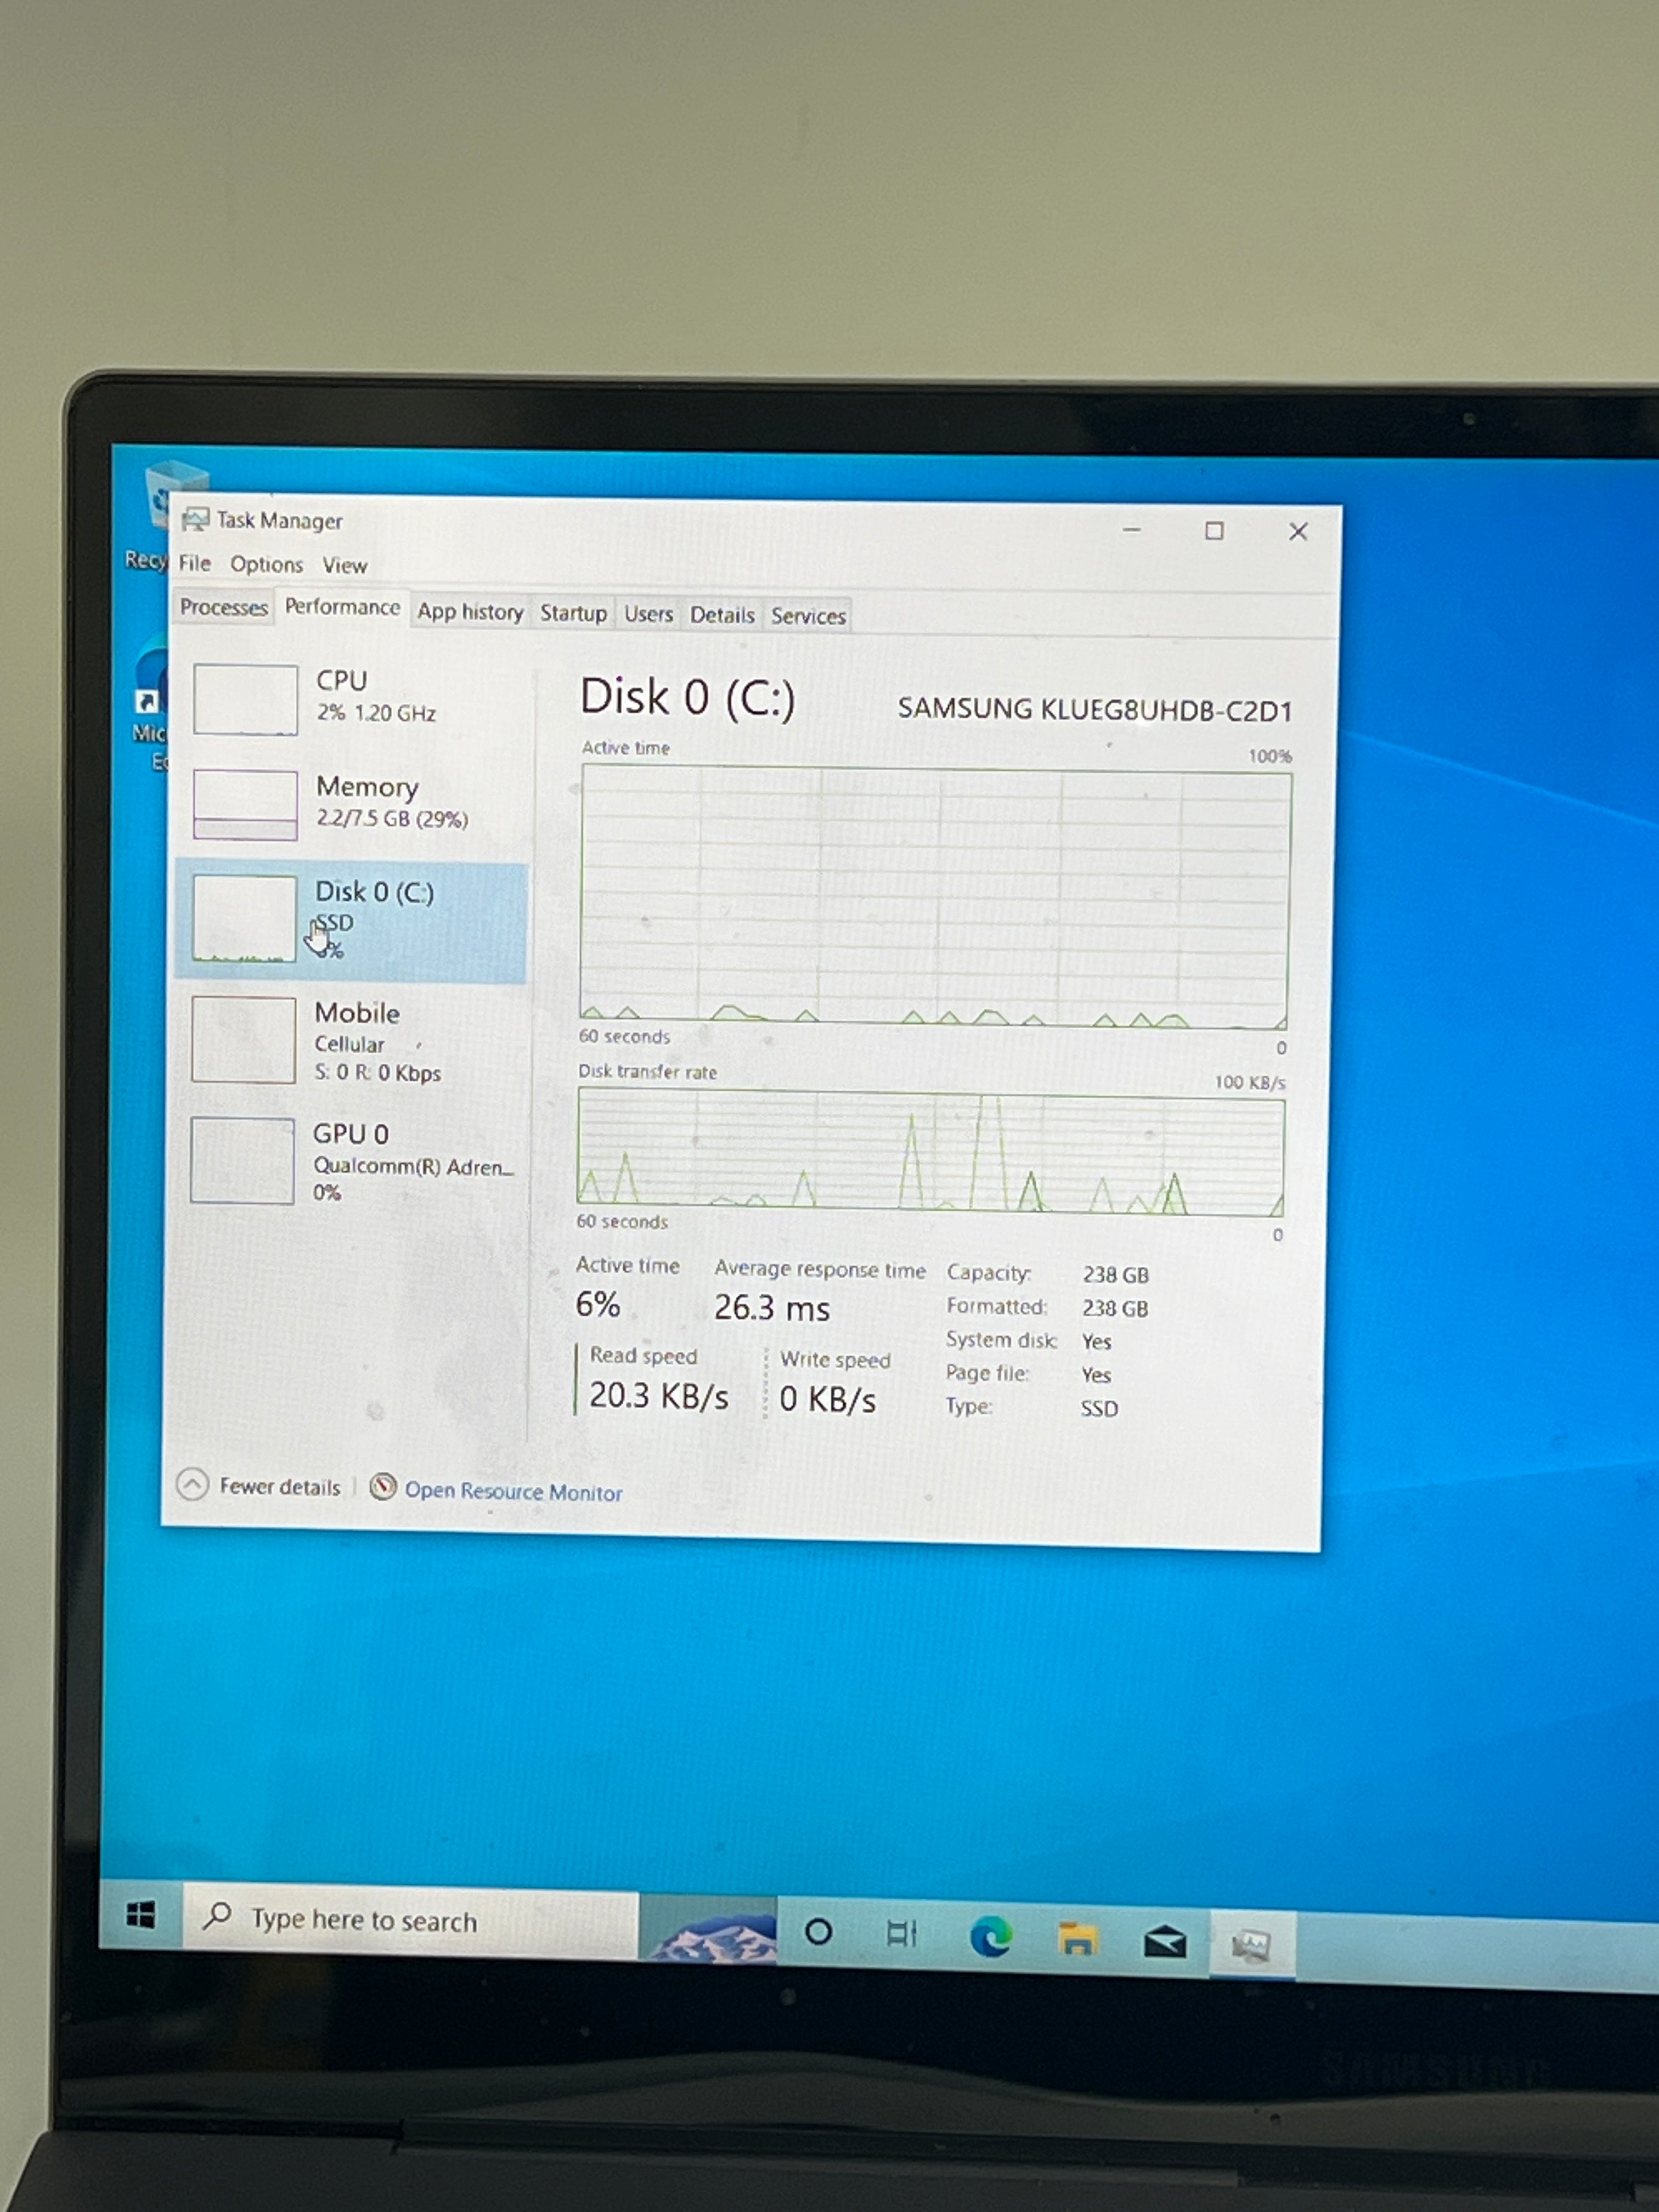Open the View menu
Viewport: 1659px width, 2212px height.
pos(345,565)
